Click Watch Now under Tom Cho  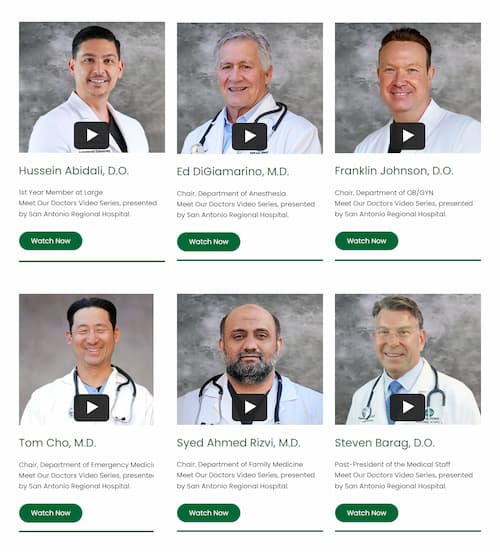coord(51,513)
